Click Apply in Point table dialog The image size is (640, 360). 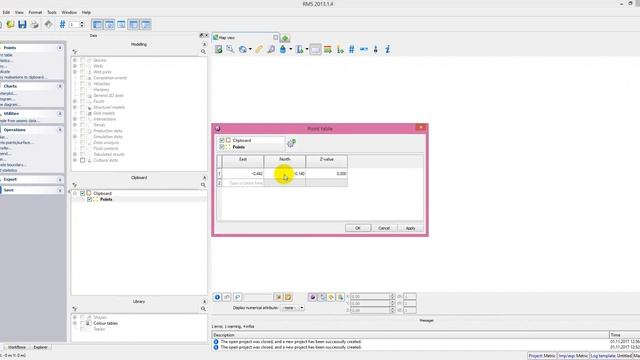pyautogui.click(x=410, y=228)
